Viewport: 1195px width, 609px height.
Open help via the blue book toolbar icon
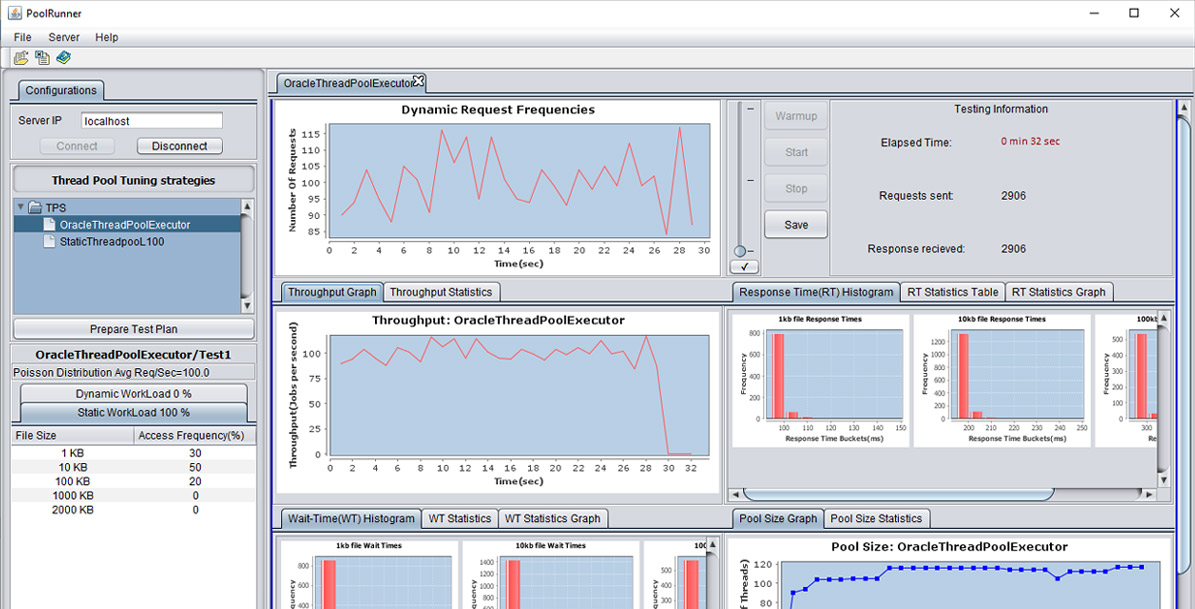[62, 57]
